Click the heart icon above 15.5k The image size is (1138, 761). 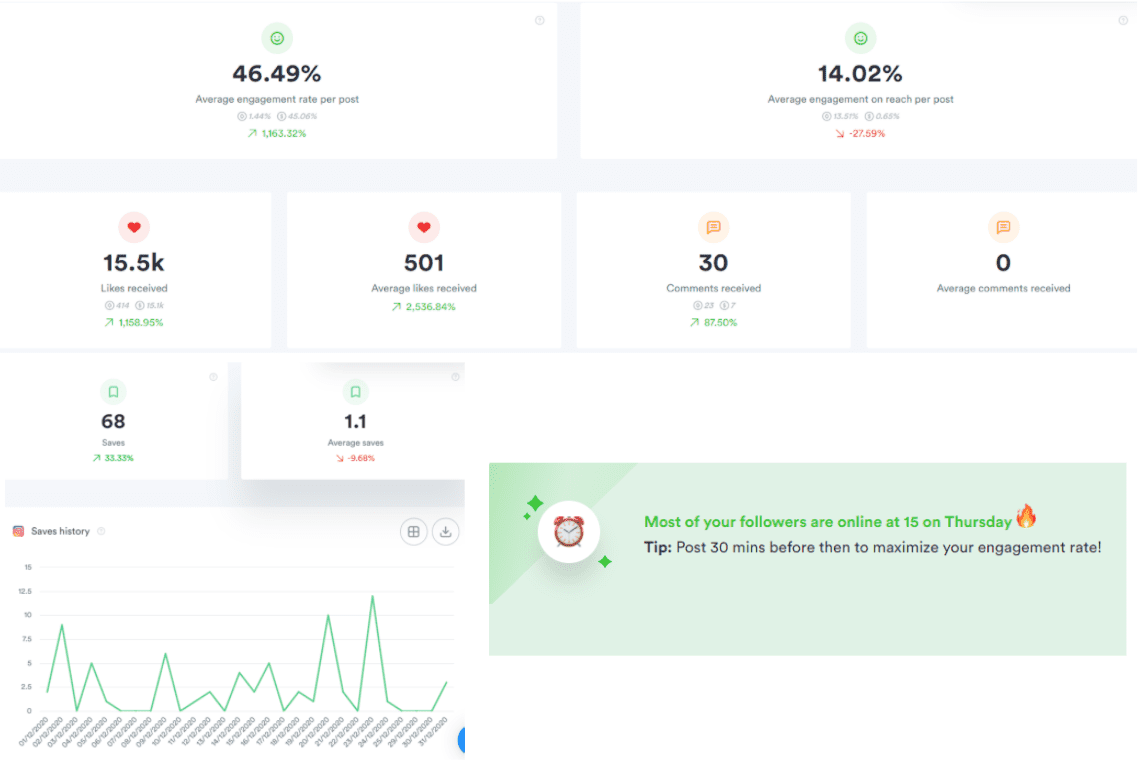pyautogui.click(x=134, y=227)
